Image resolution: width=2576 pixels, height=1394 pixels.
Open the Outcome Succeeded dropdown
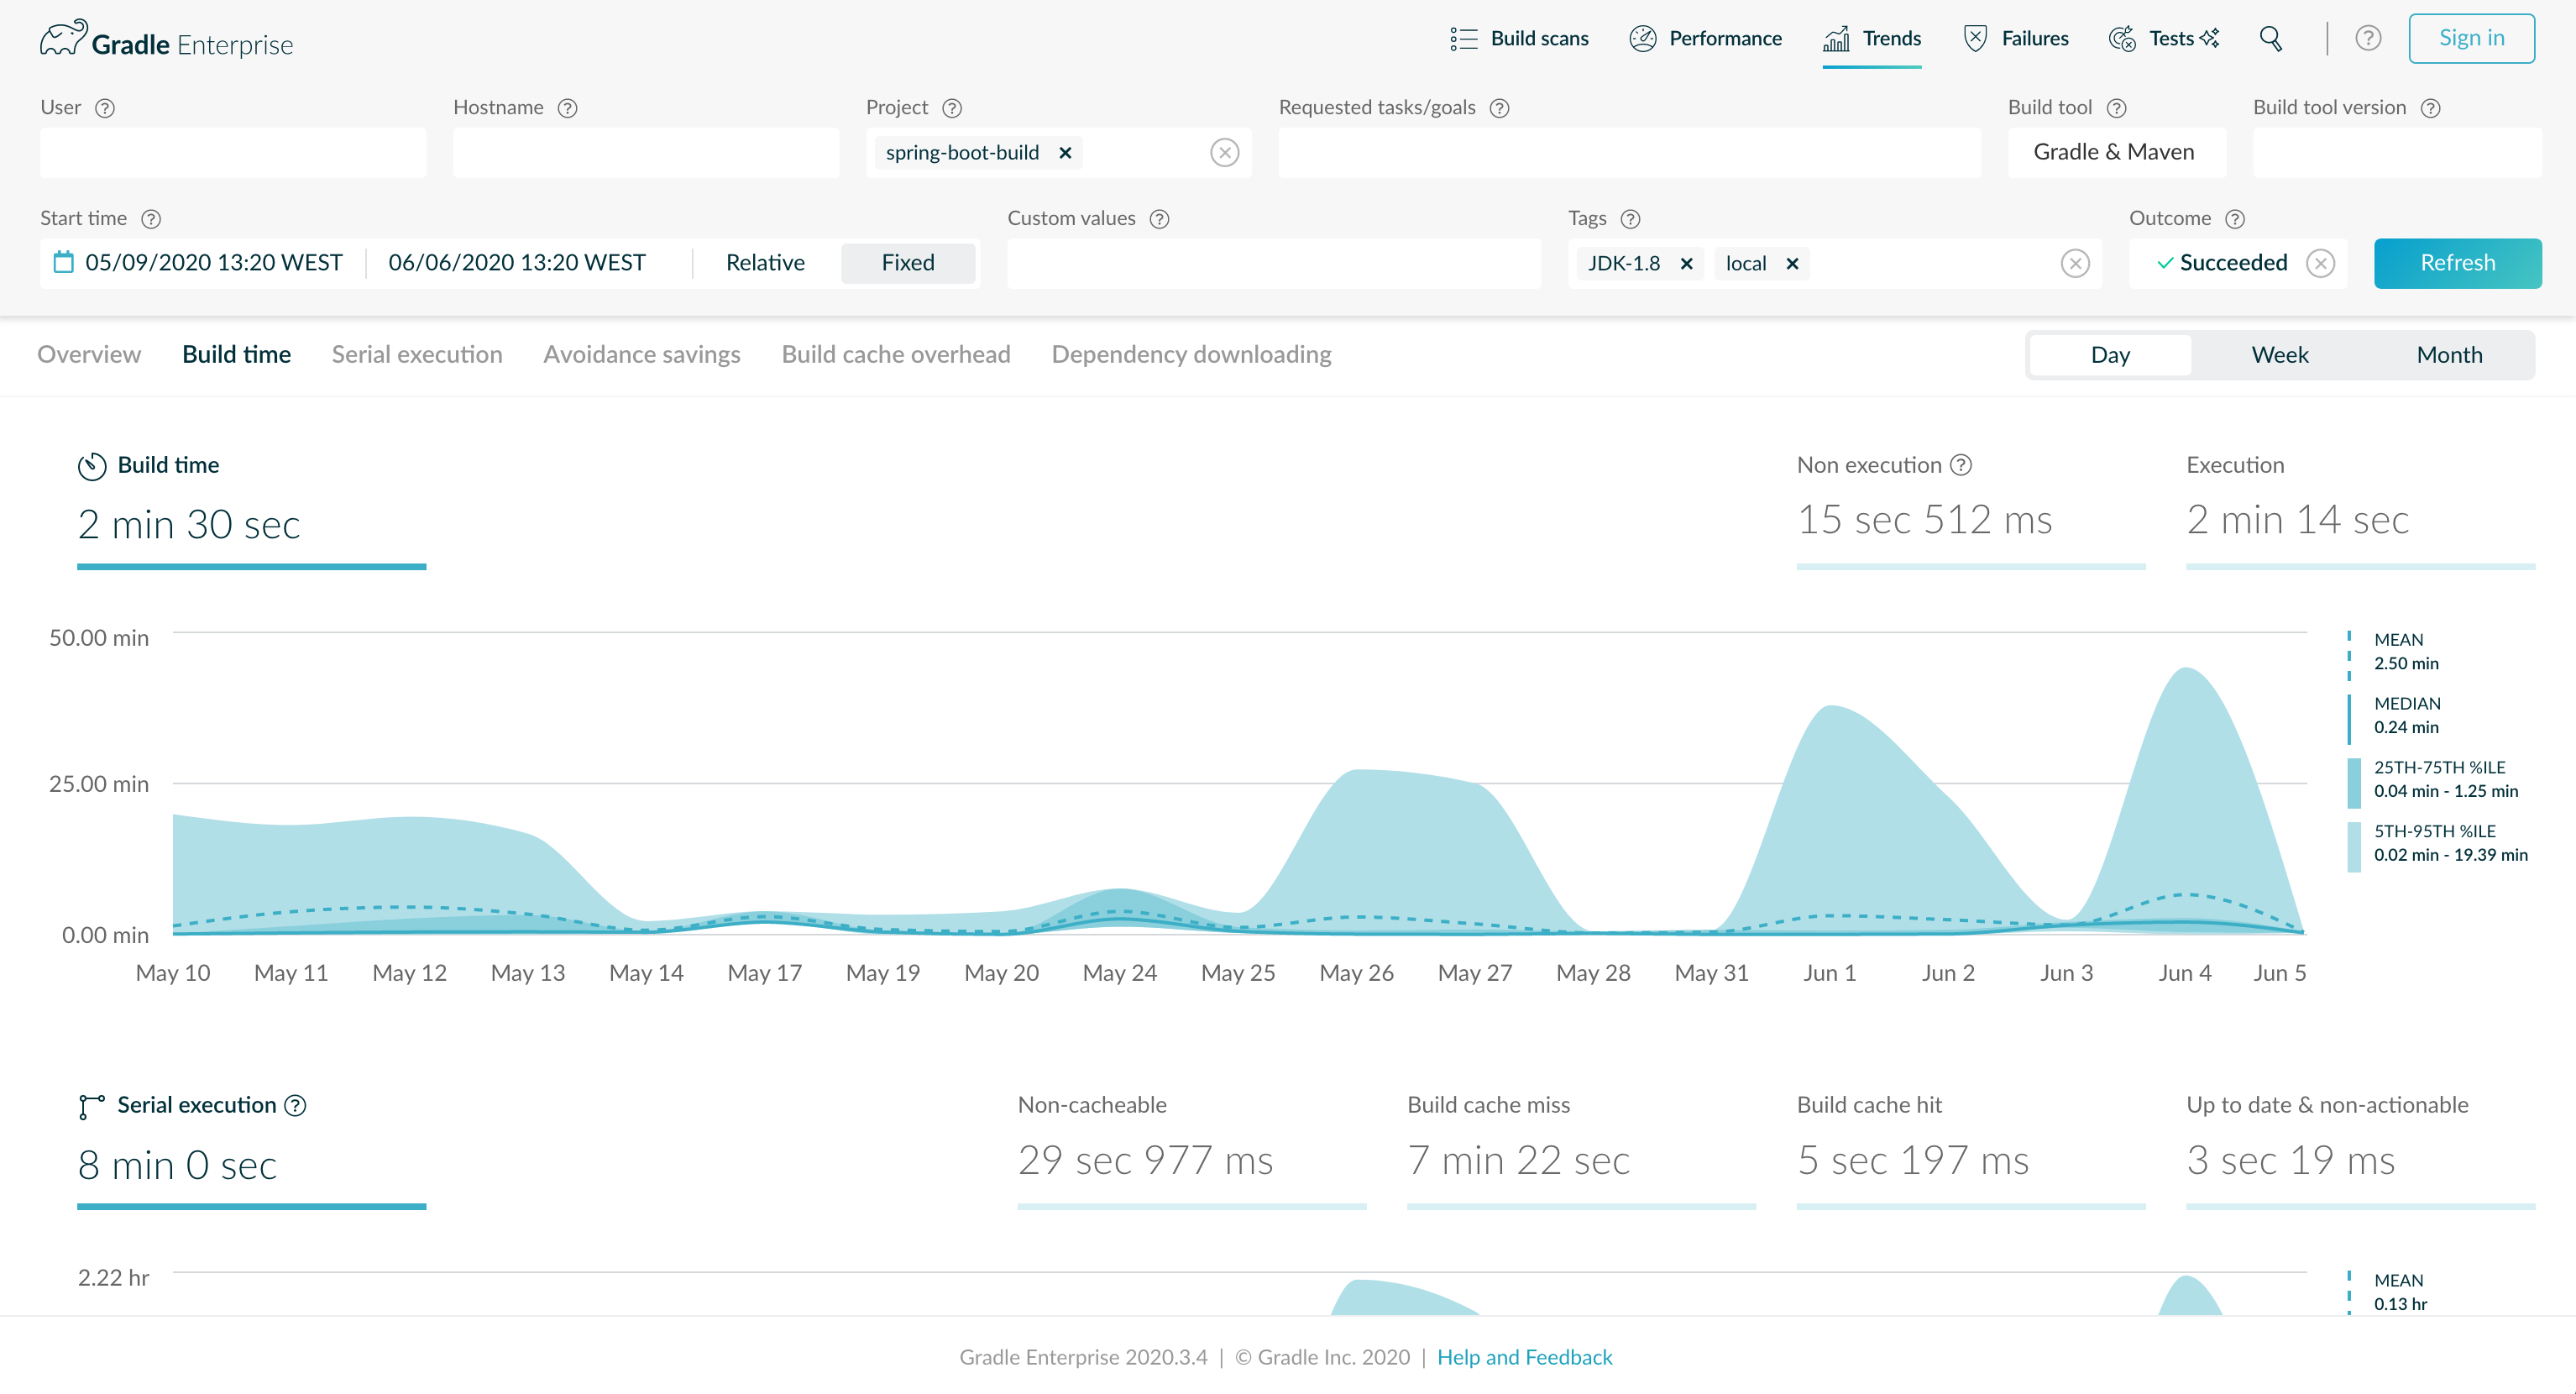(x=2220, y=263)
